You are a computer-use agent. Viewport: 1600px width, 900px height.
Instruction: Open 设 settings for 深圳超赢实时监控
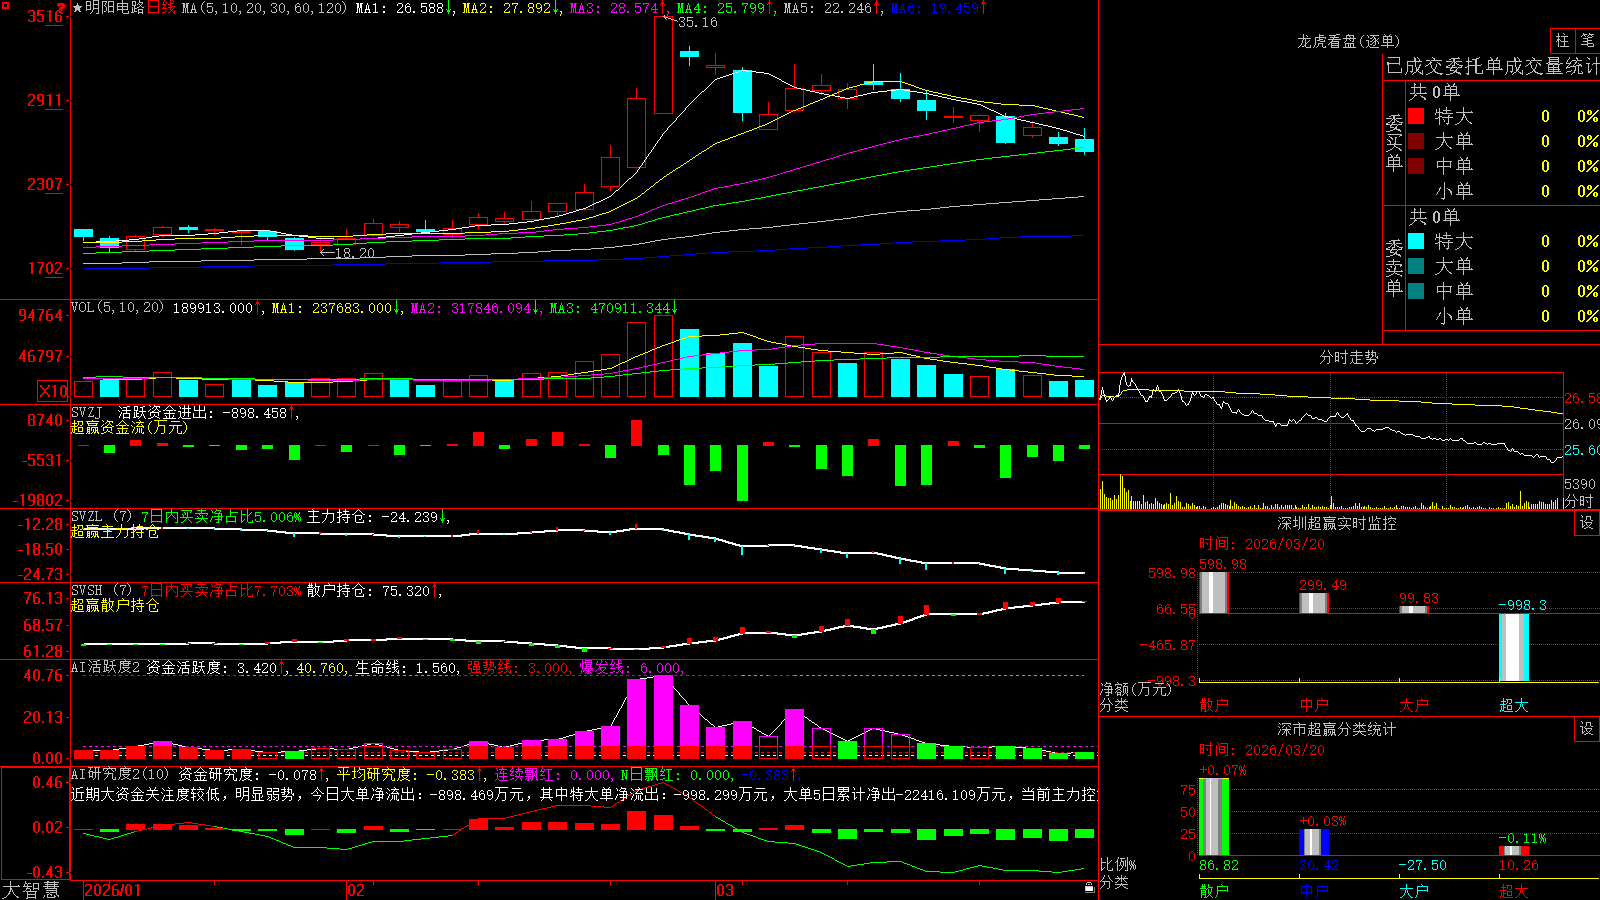1586,523
